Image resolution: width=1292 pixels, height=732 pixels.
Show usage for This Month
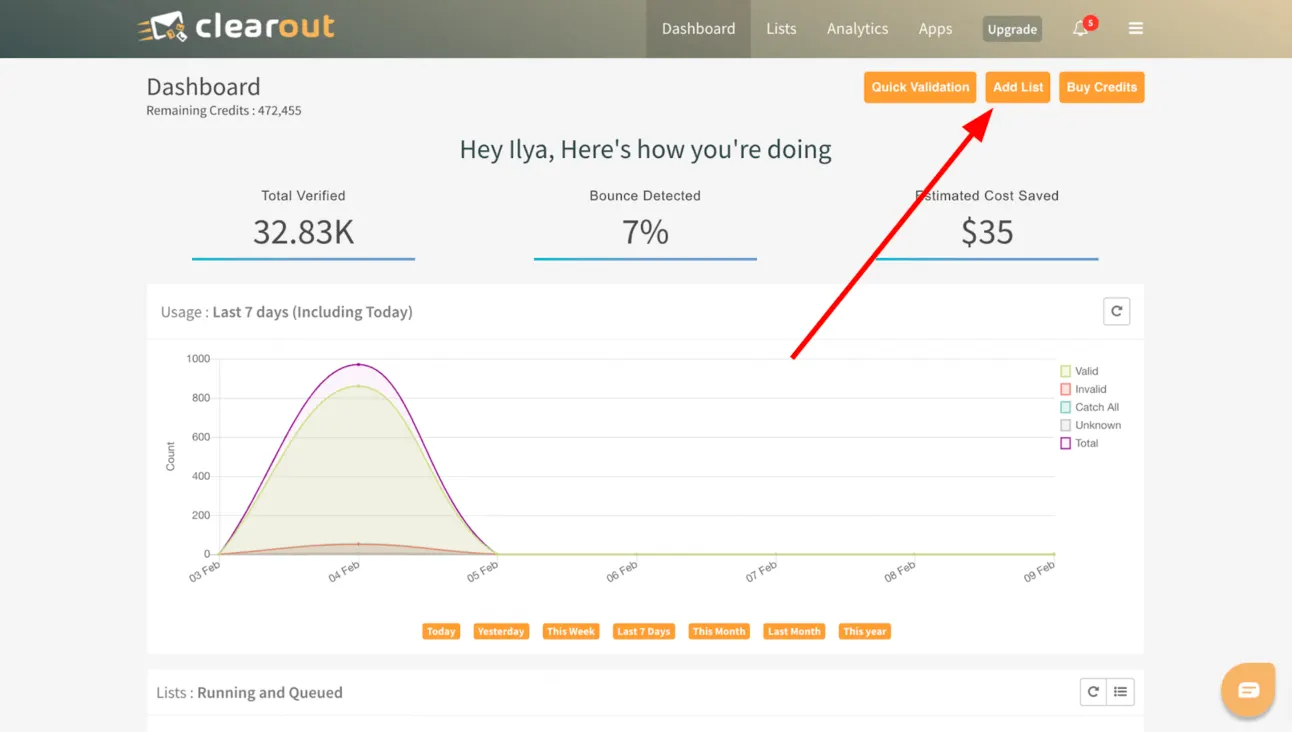tap(719, 631)
